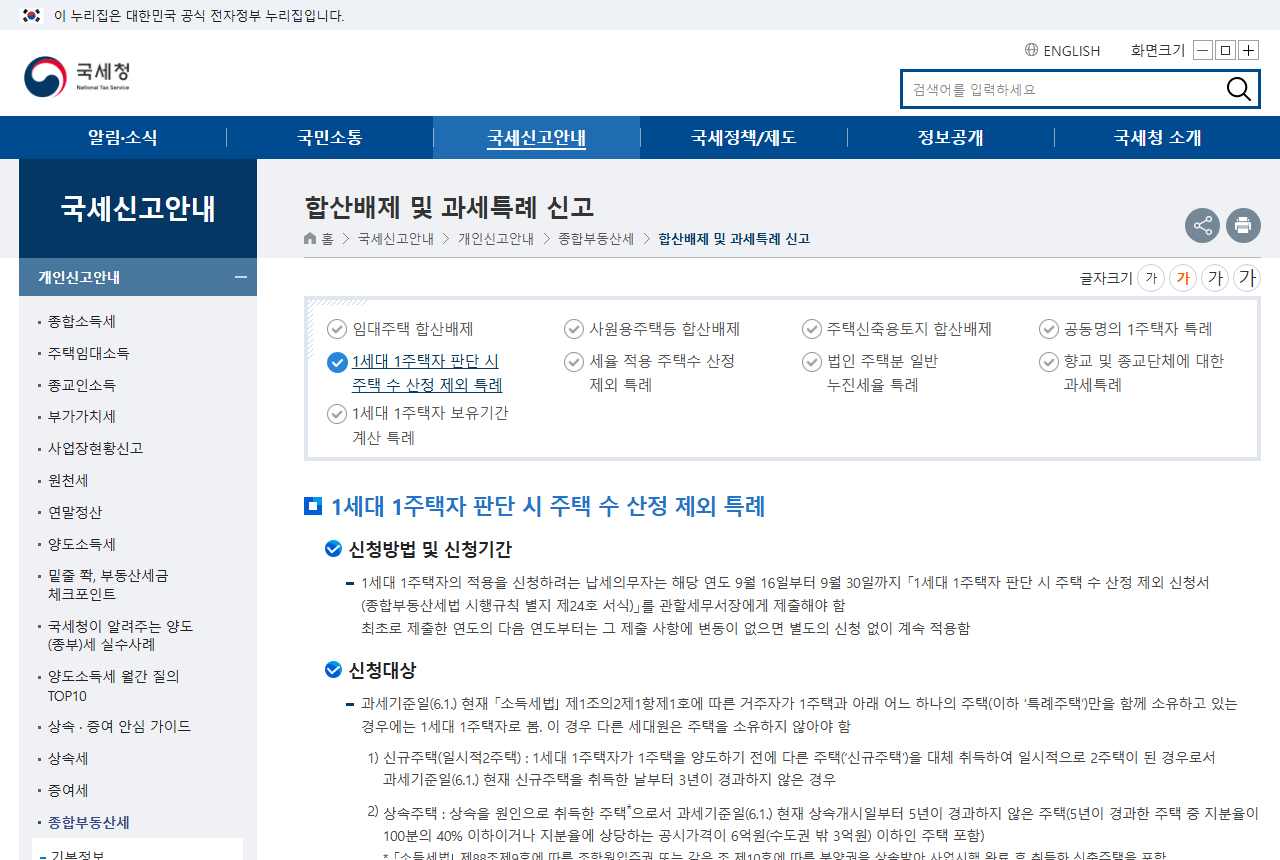Click the screen zoom in plus button
This screenshot has width=1280, height=860.
coord(1249,50)
